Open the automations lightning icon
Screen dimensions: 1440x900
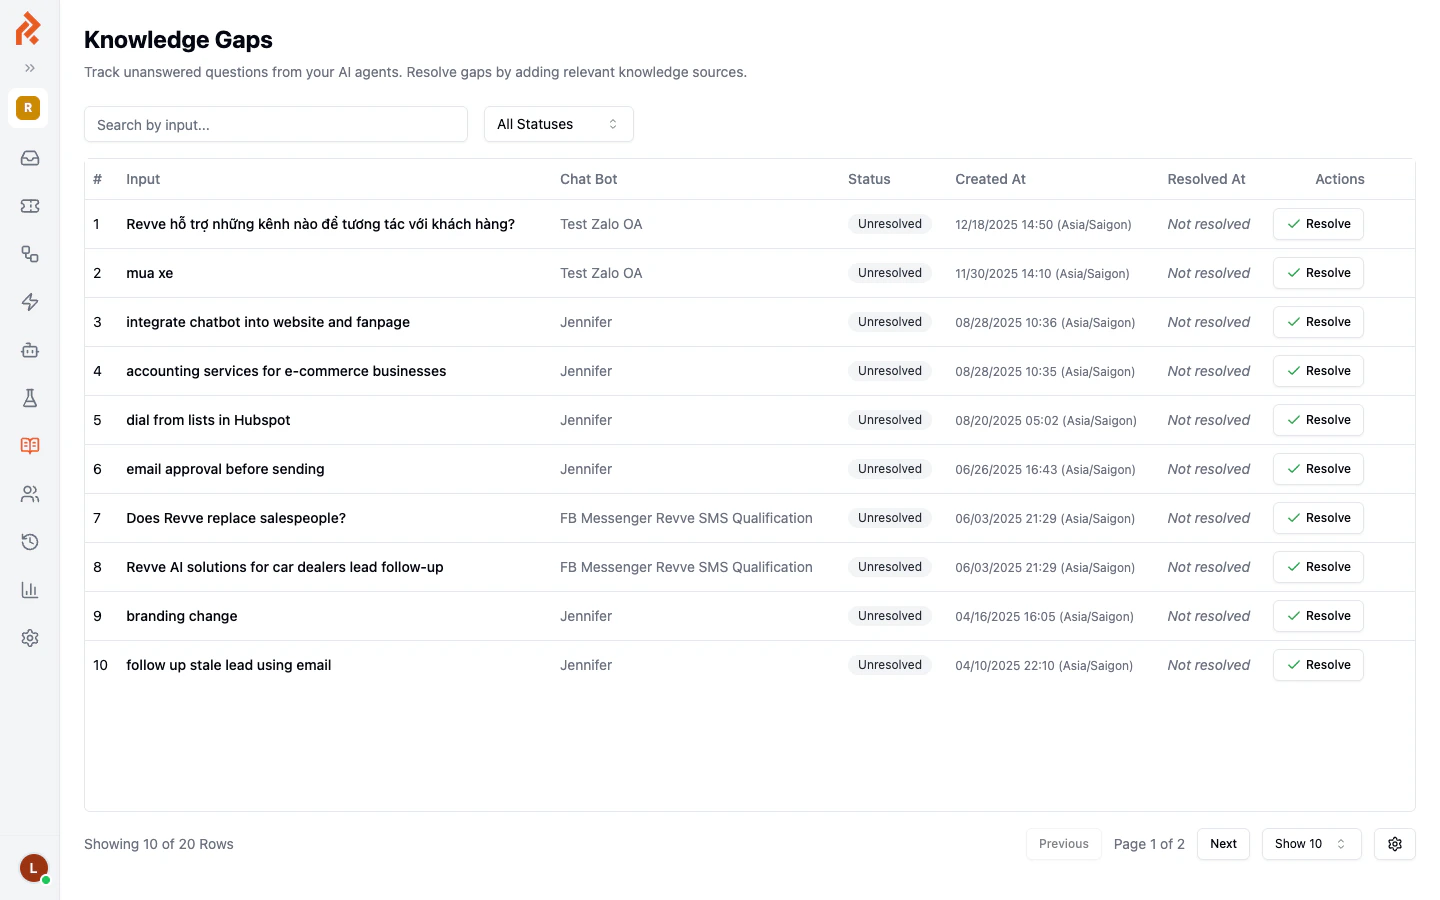click(x=29, y=302)
